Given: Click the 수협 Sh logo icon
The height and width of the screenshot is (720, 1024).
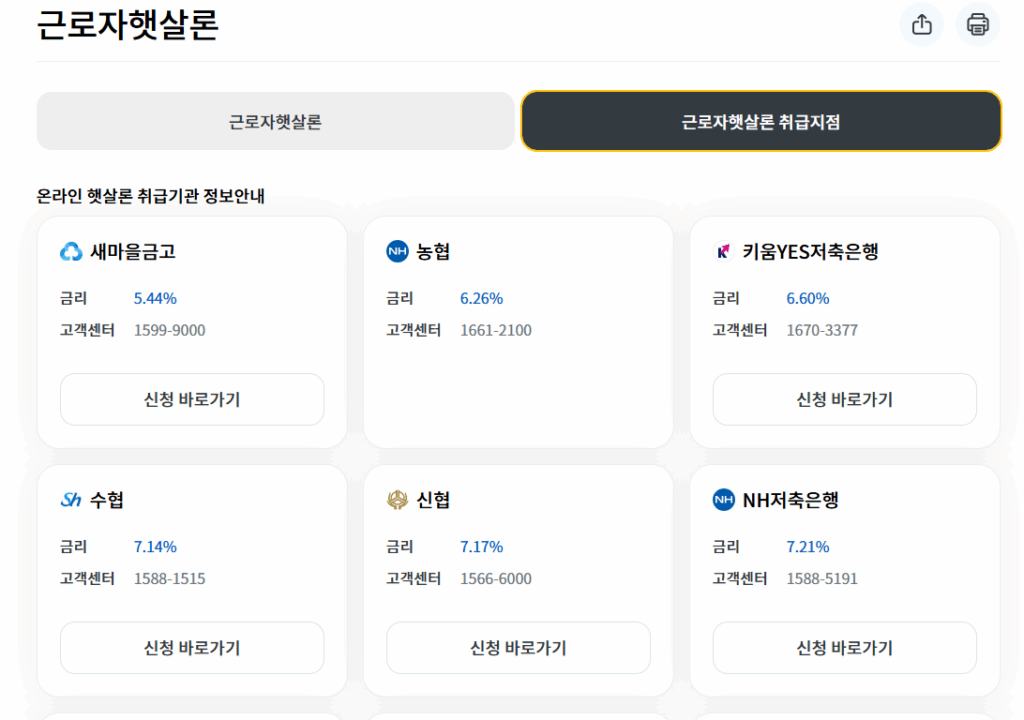Looking at the screenshot, I should coord(71,500).
